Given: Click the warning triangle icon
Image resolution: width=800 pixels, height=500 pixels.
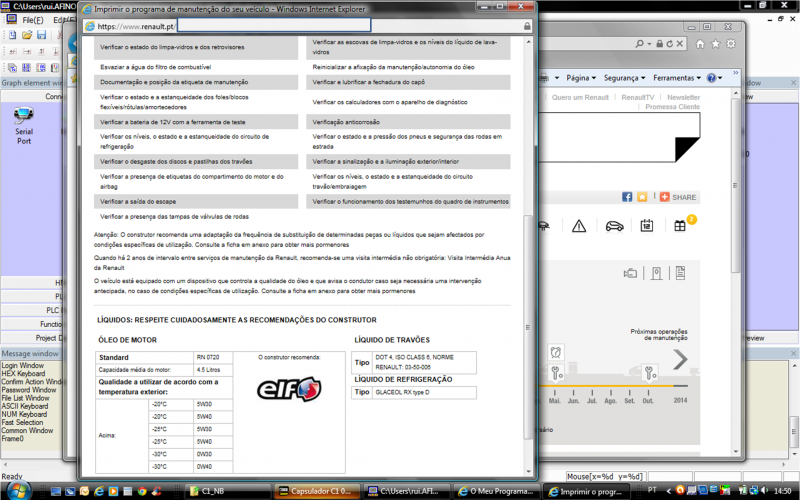Looking at the screenshot, I should point(578,226).
